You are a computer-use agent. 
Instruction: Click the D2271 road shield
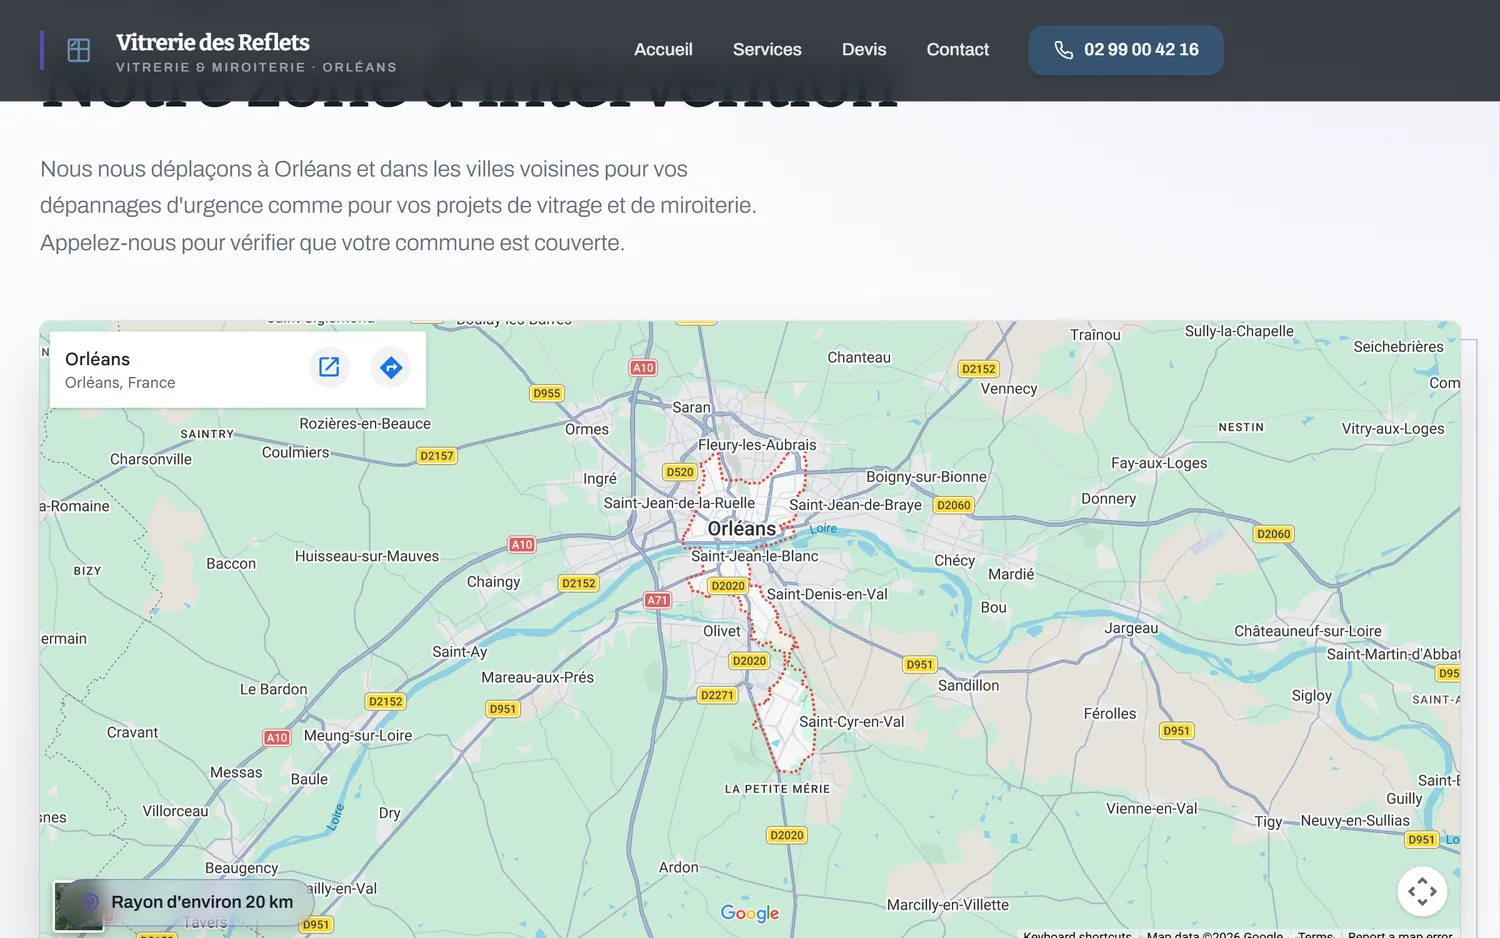coord(717,695)
